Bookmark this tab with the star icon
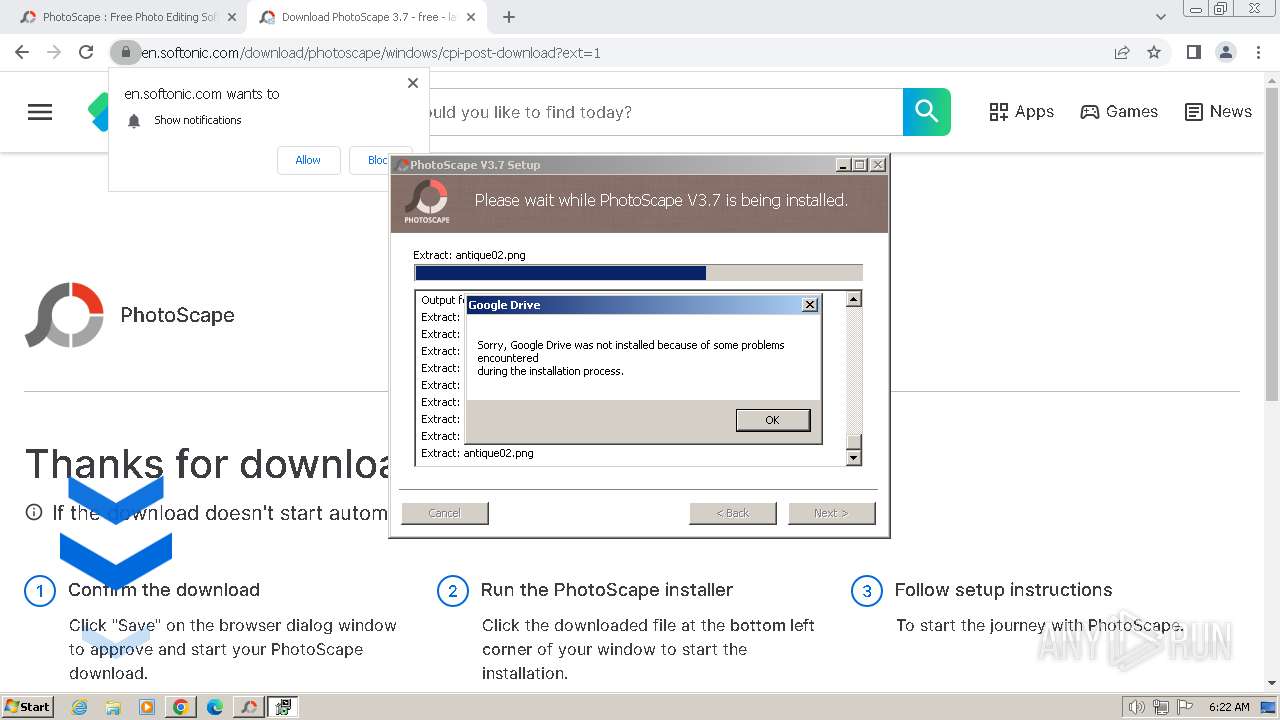Viewport: 1280px width, 720px height. pyautogui.click(x=1154, y=52)
